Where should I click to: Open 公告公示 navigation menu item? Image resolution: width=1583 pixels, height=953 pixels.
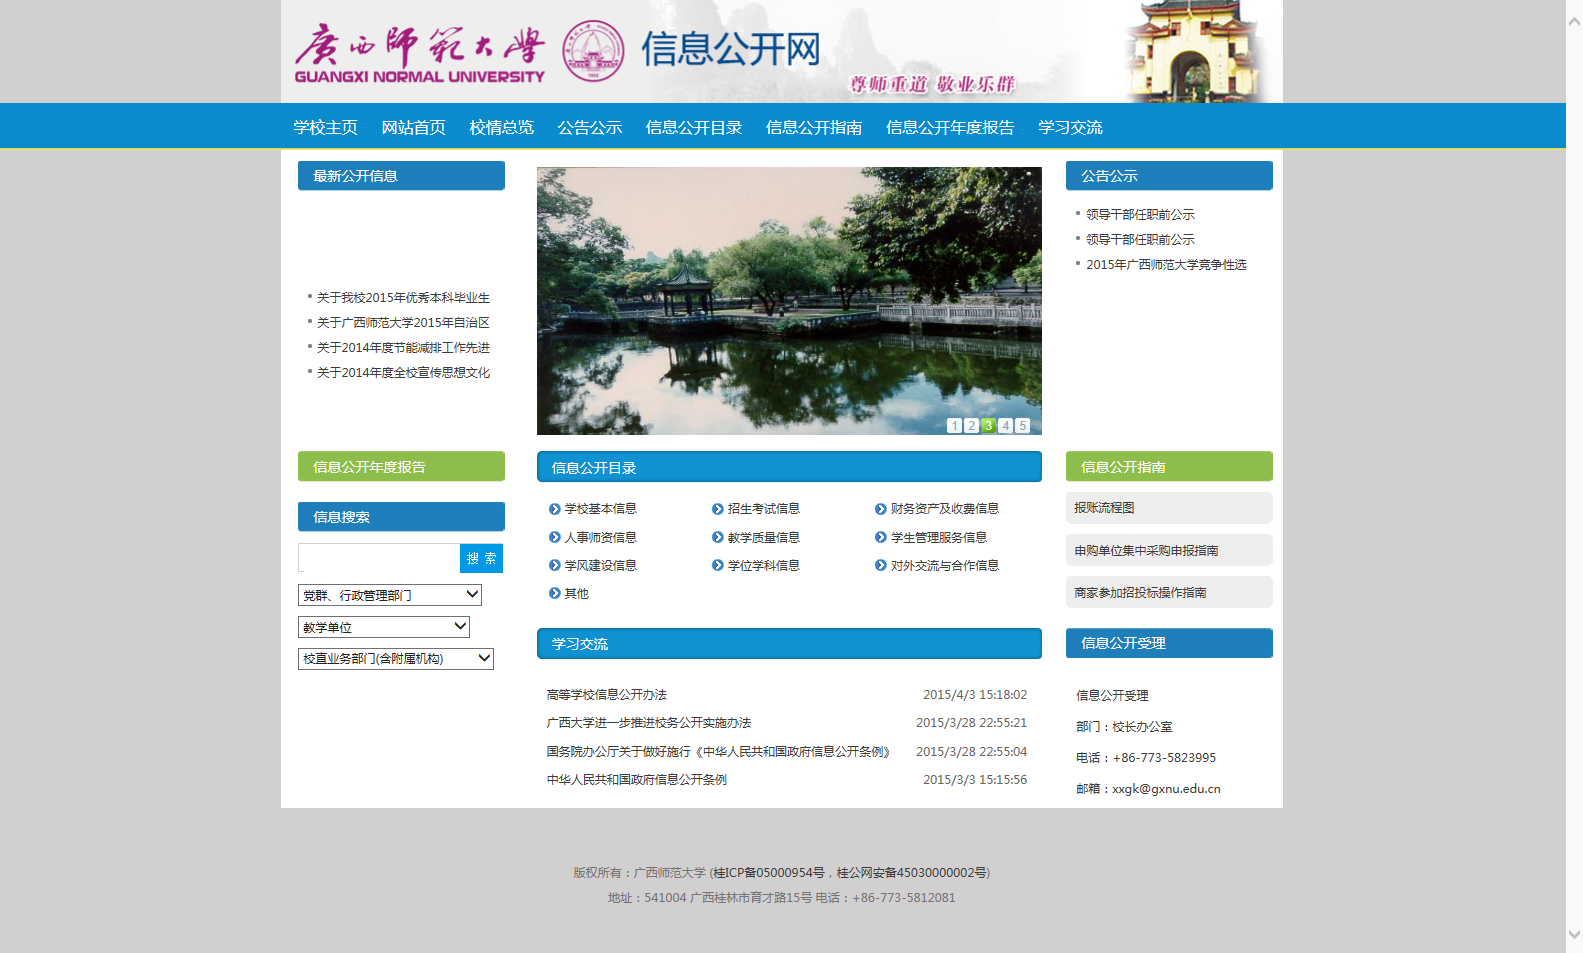[589, 127]
